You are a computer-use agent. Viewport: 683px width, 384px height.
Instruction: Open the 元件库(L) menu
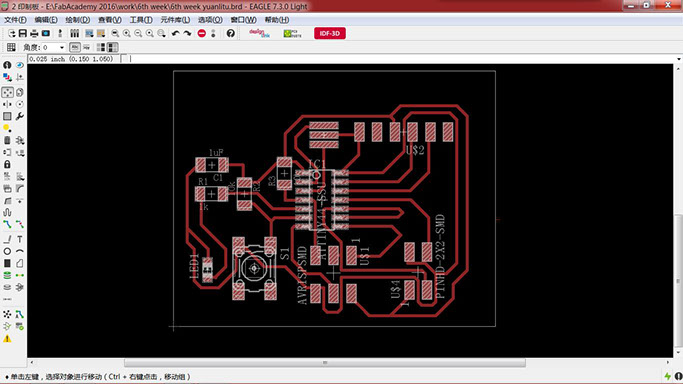(175, 20)
